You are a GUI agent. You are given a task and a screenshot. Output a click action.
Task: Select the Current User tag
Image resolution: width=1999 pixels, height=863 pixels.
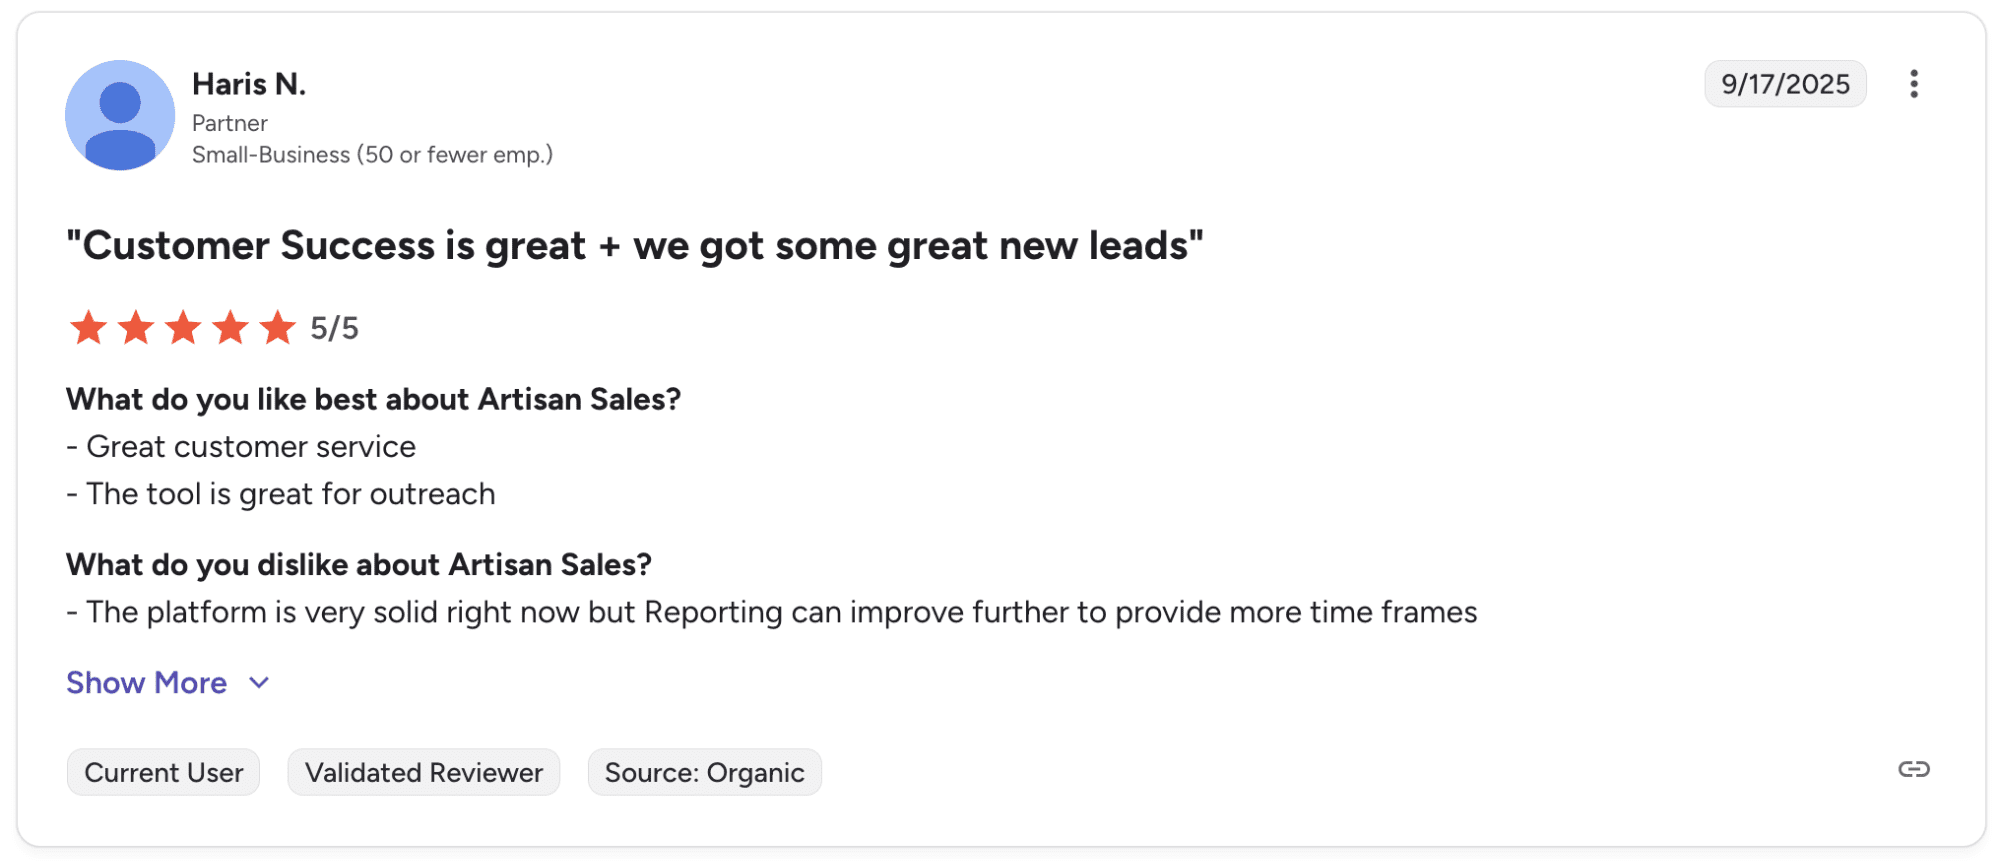click(164, 773)
